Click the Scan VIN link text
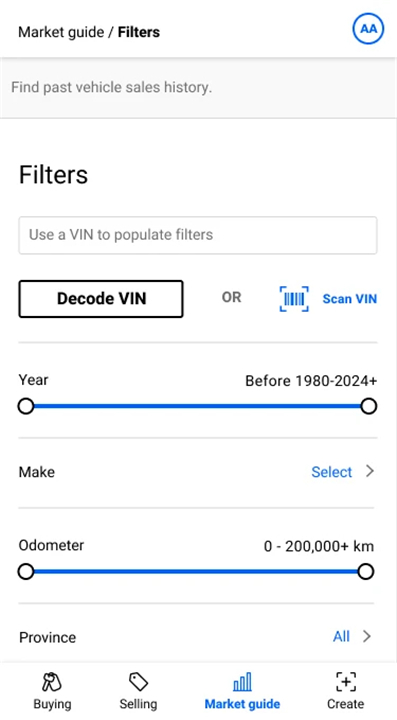The height and width of the screenshot is (720, 397). [x=350, y=299]
